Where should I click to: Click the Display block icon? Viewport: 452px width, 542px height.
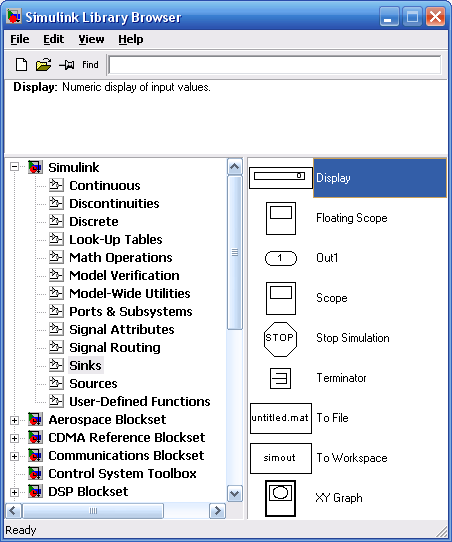click(281, 178)
